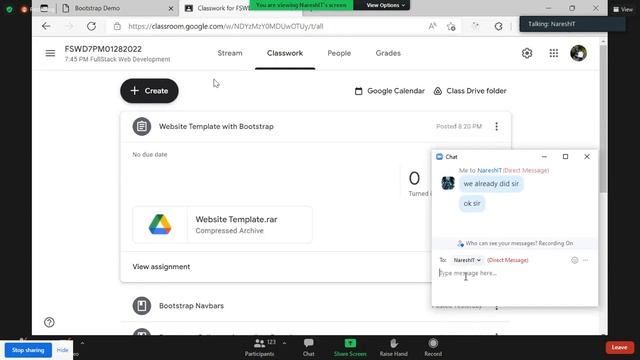Viewport: 640px width, 360px height.
Task: Click the browser back arrow
Action: (46, 26)
